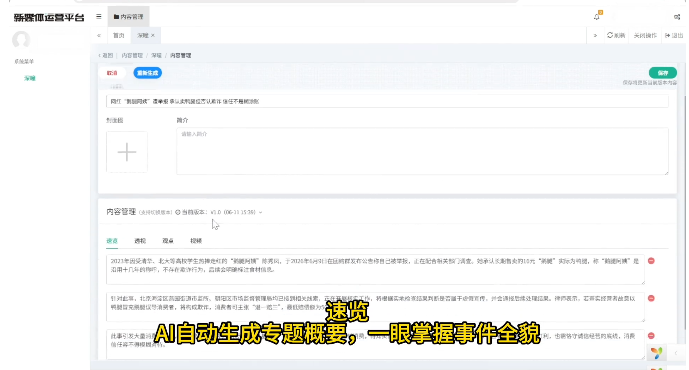Open the 关闭操作 dropdown
This screenshot has height=370, width=689.
pos(645,36)
